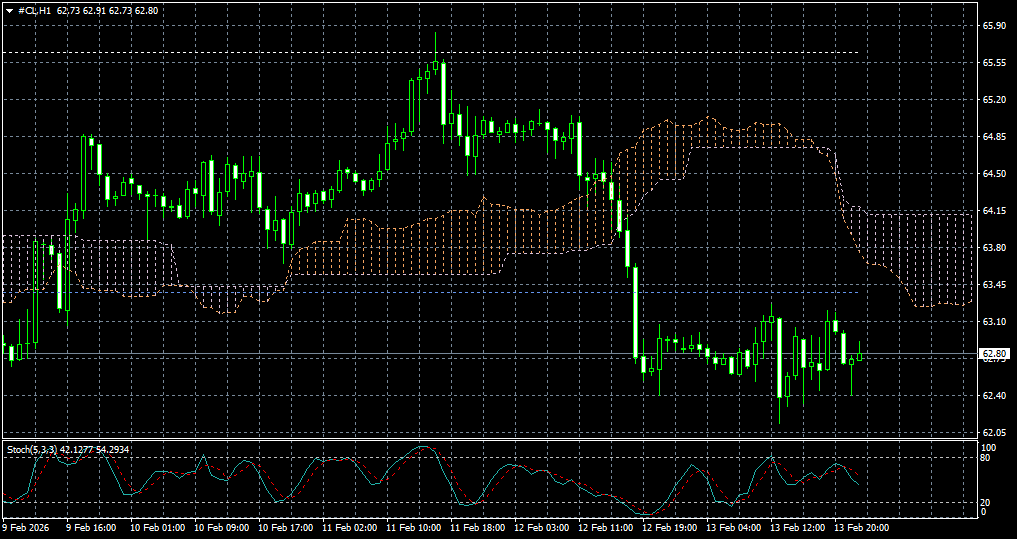Click the 10 Feb 01:00 time label

pos(158,528)
